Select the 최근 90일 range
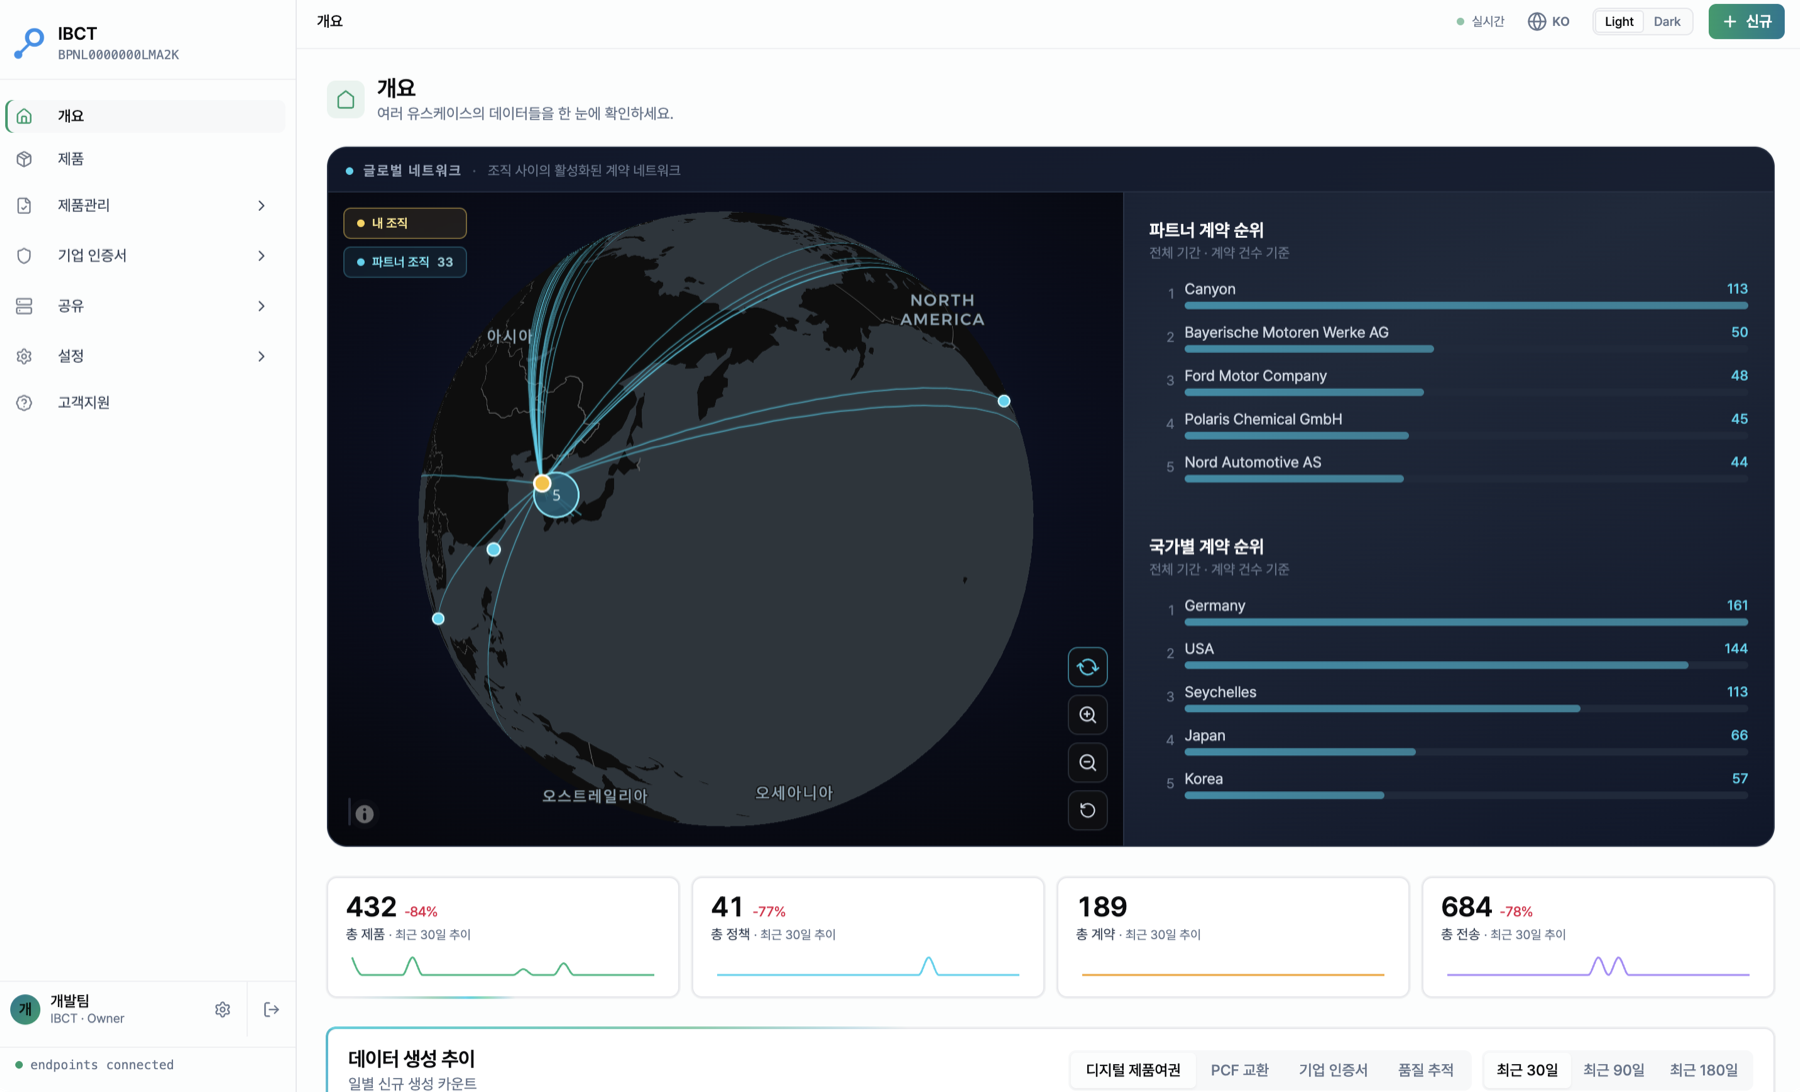1800x1092 pixels. click(x=1613, y=1070)
